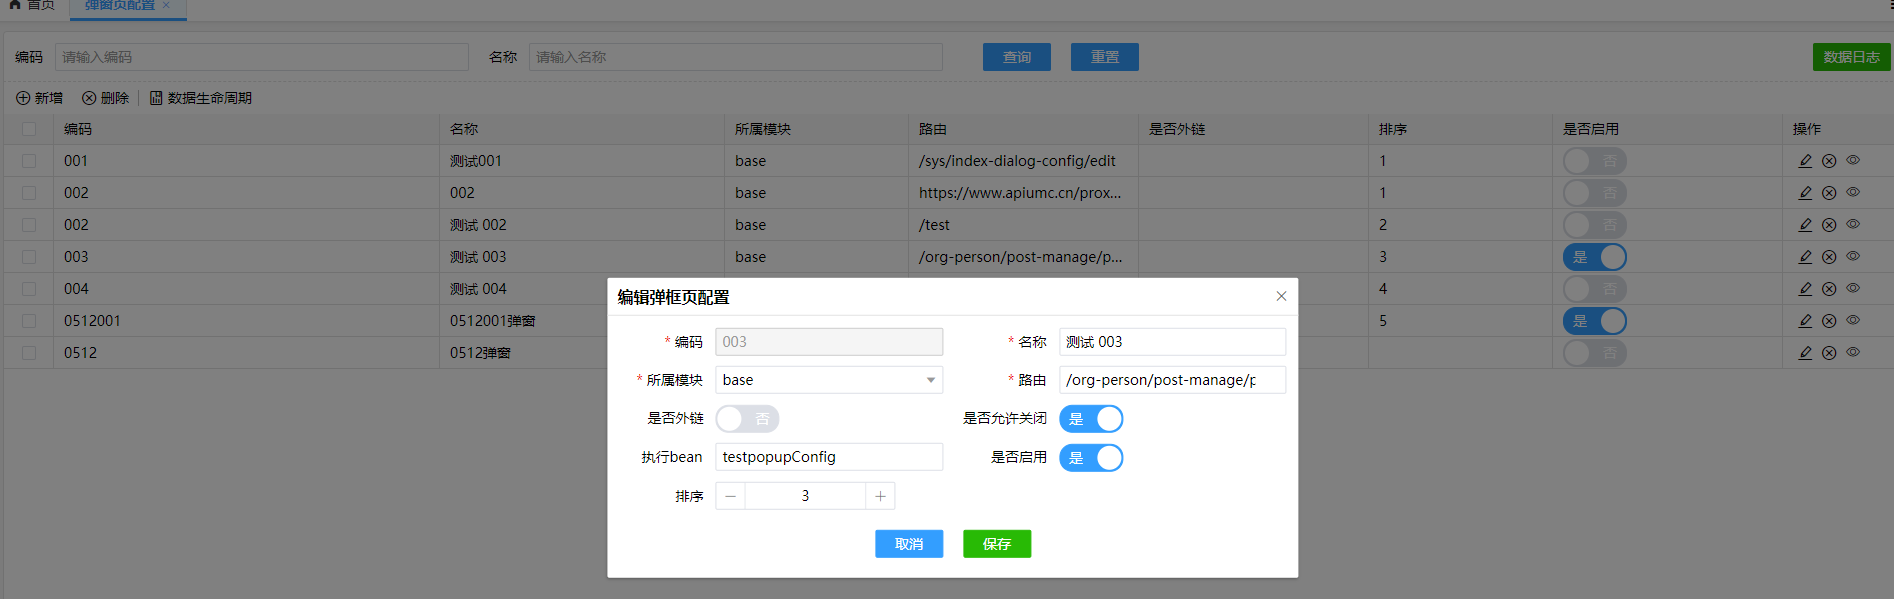Click the edit pencil icon for row 001
This screenshot has width=1894, height=599.
tap(1805, 161)
